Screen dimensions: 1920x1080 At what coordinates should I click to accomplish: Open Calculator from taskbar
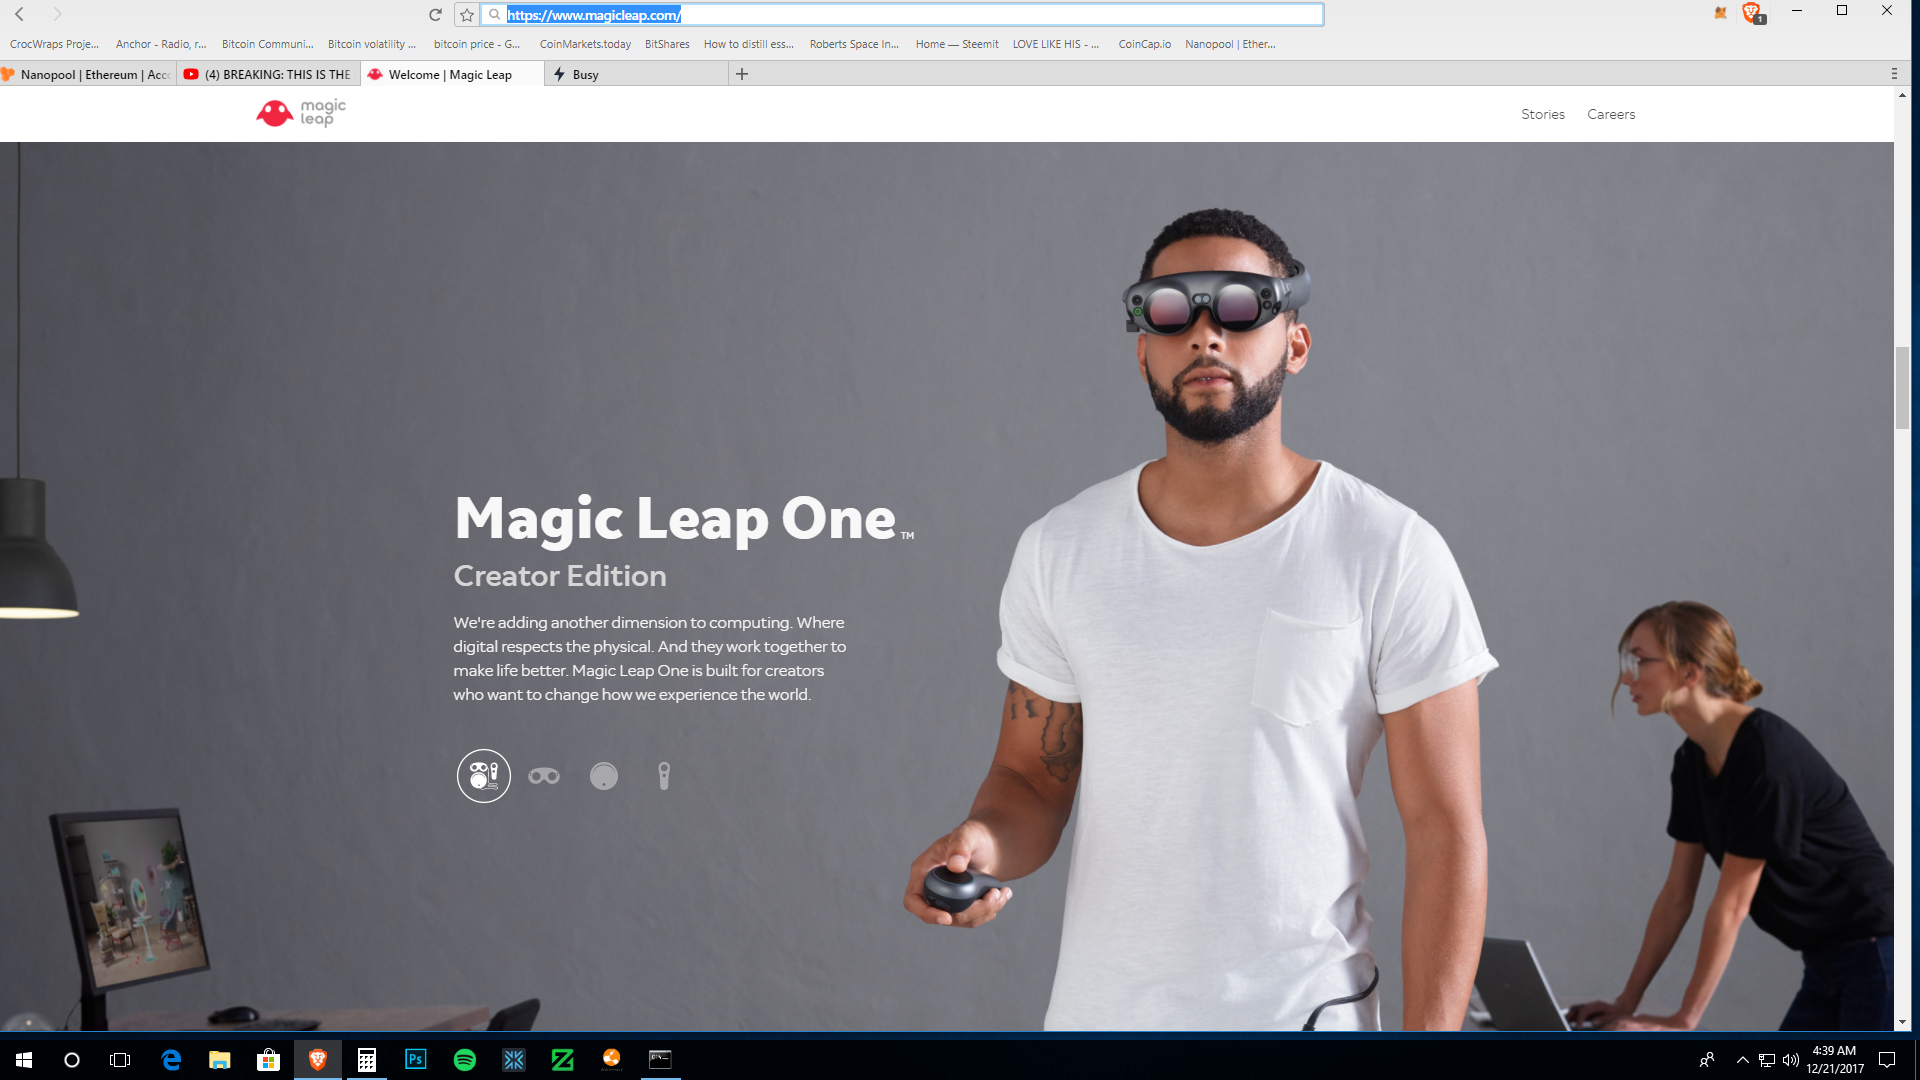tap(366, 1060)
